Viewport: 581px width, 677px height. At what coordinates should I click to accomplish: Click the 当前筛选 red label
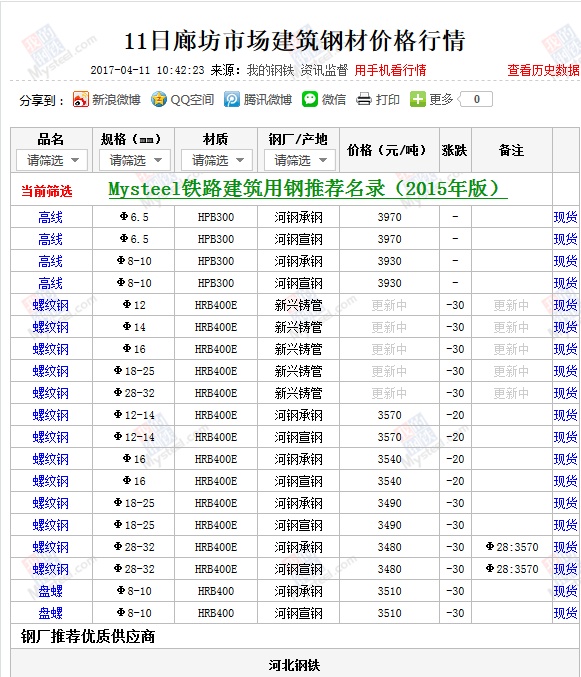47,191
